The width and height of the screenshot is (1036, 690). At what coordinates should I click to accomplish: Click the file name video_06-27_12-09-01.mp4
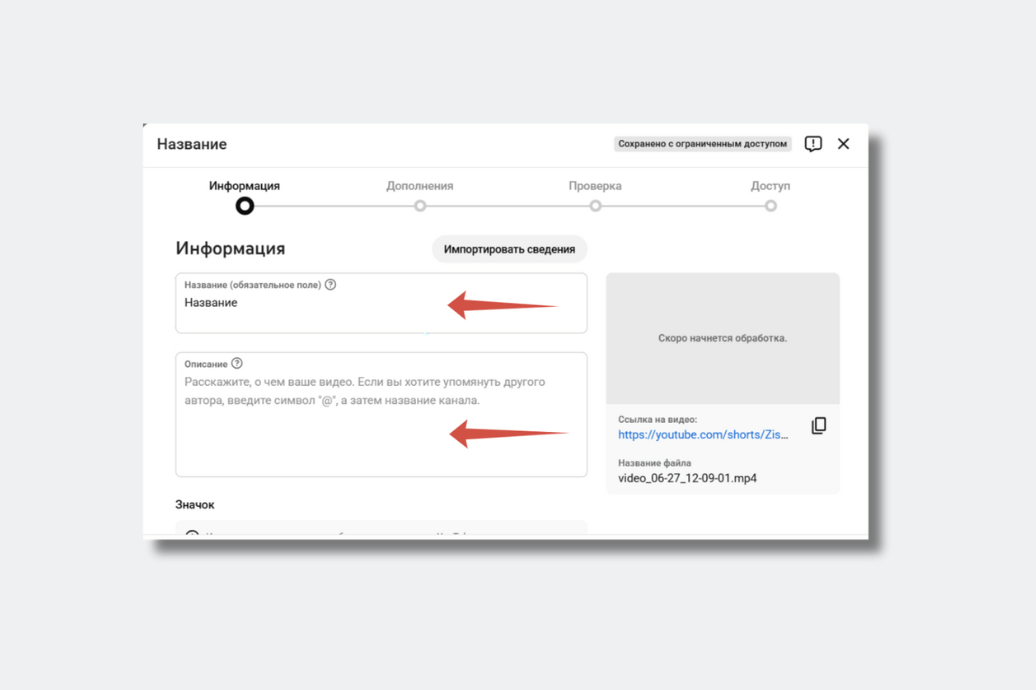[687, 478]
